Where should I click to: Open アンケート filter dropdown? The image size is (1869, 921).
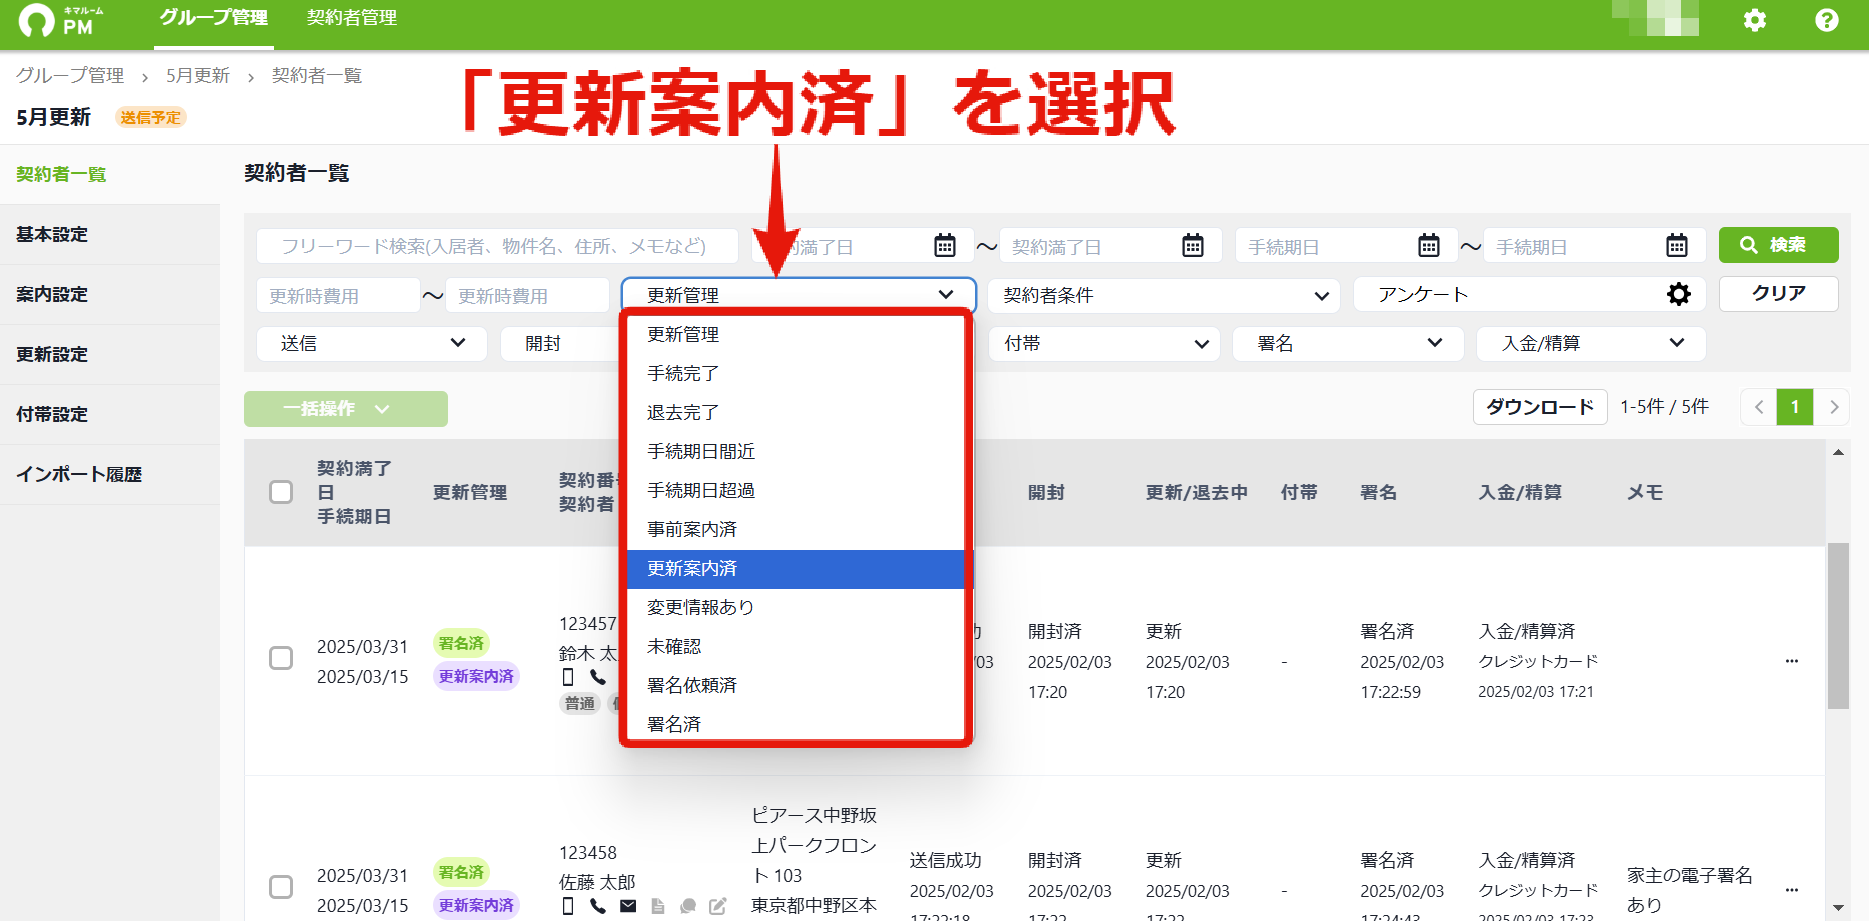point(1530,295)
